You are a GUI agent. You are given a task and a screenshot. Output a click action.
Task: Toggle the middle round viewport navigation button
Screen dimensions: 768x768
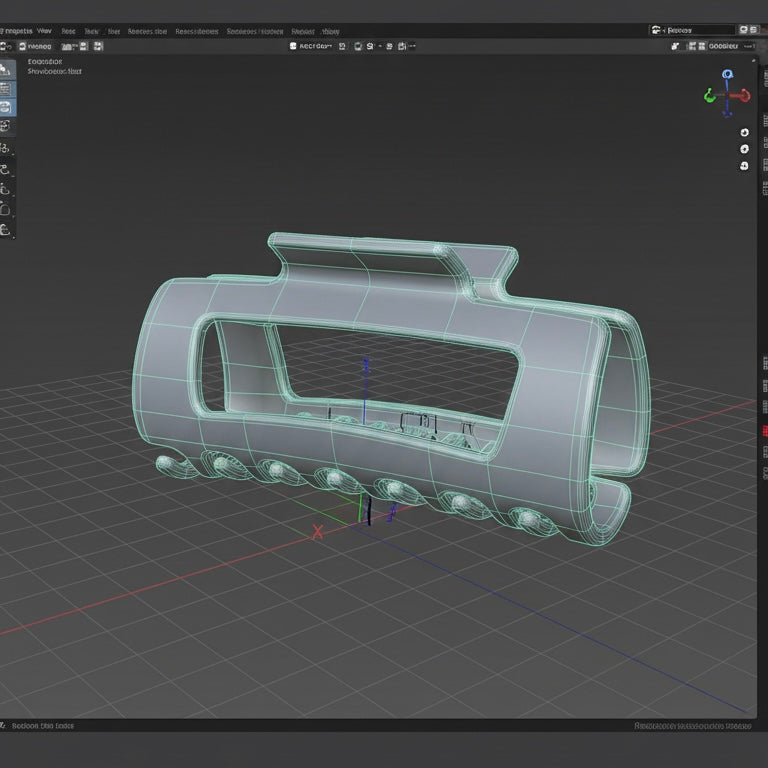click(744, 149)
